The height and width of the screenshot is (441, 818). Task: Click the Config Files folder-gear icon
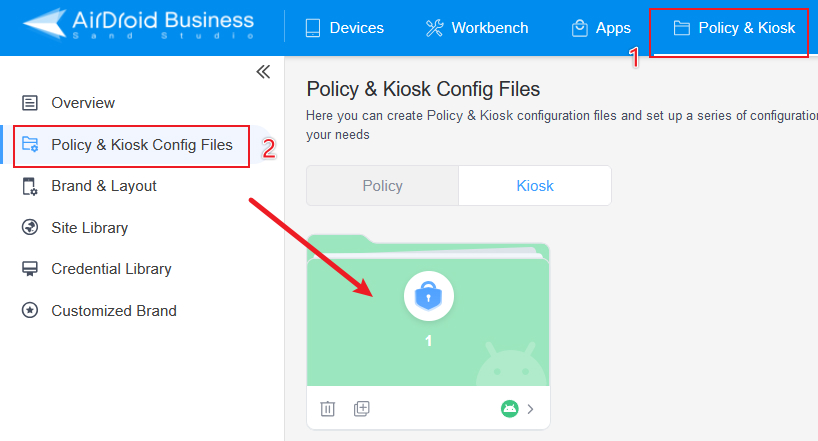(30, 144)
